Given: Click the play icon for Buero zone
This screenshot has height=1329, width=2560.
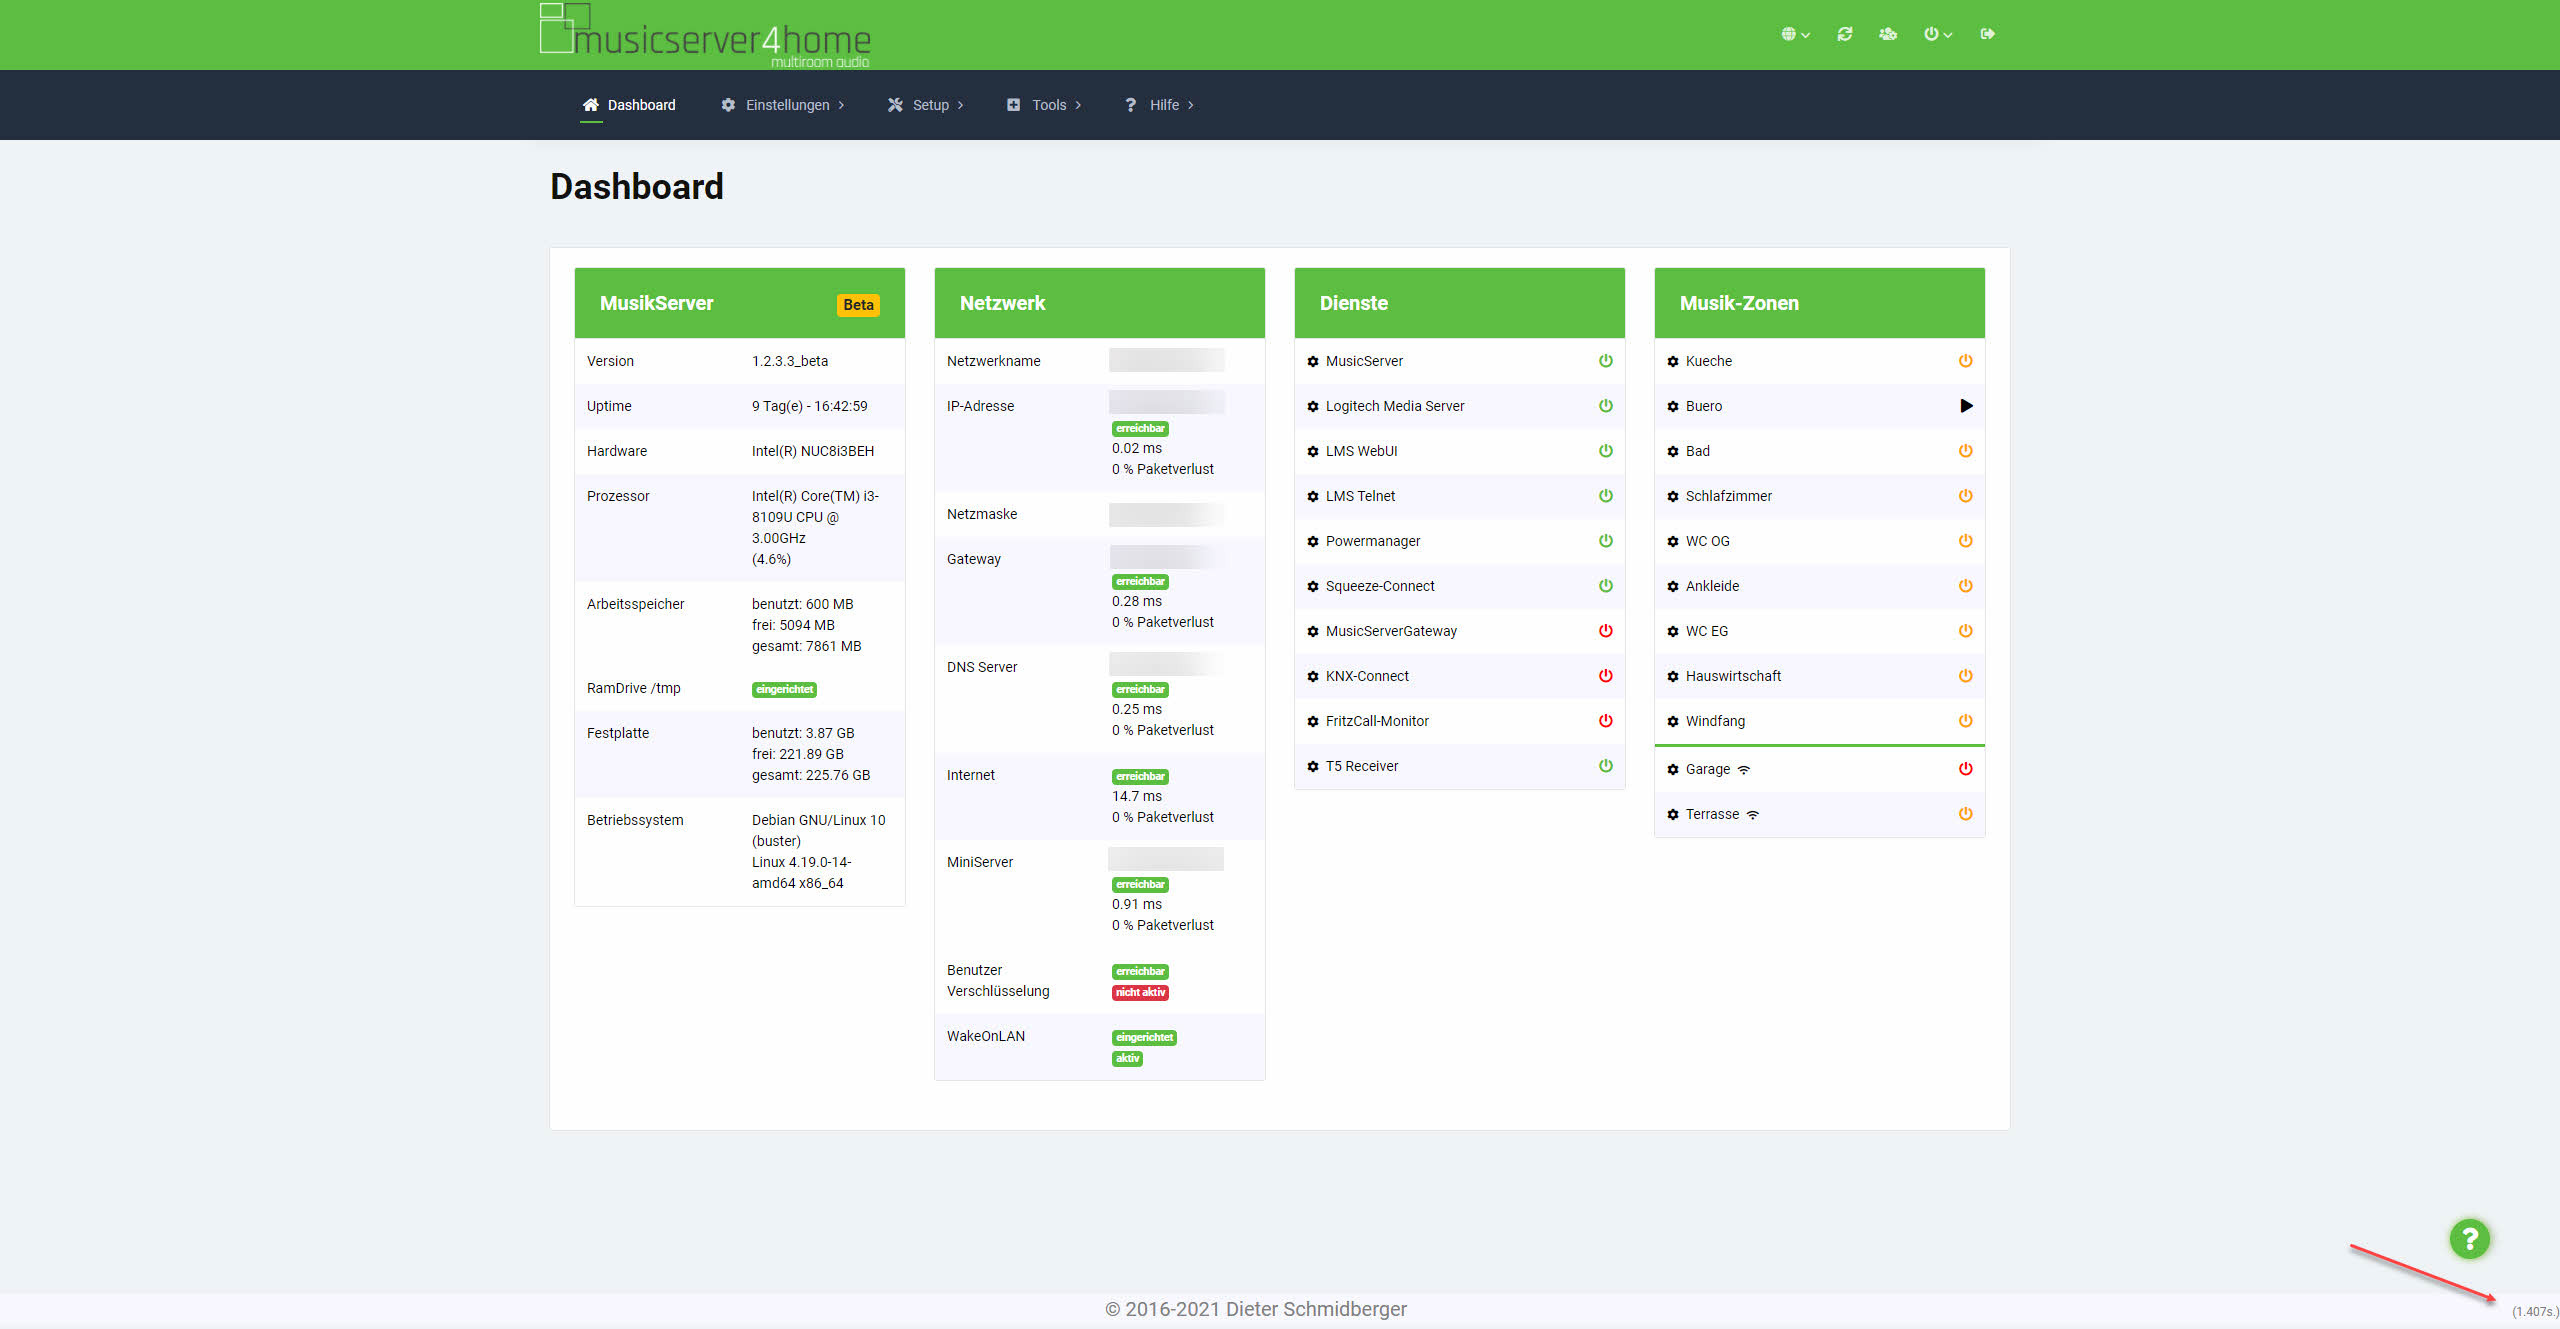Looking at the screenshot, I should (1966, 406).
